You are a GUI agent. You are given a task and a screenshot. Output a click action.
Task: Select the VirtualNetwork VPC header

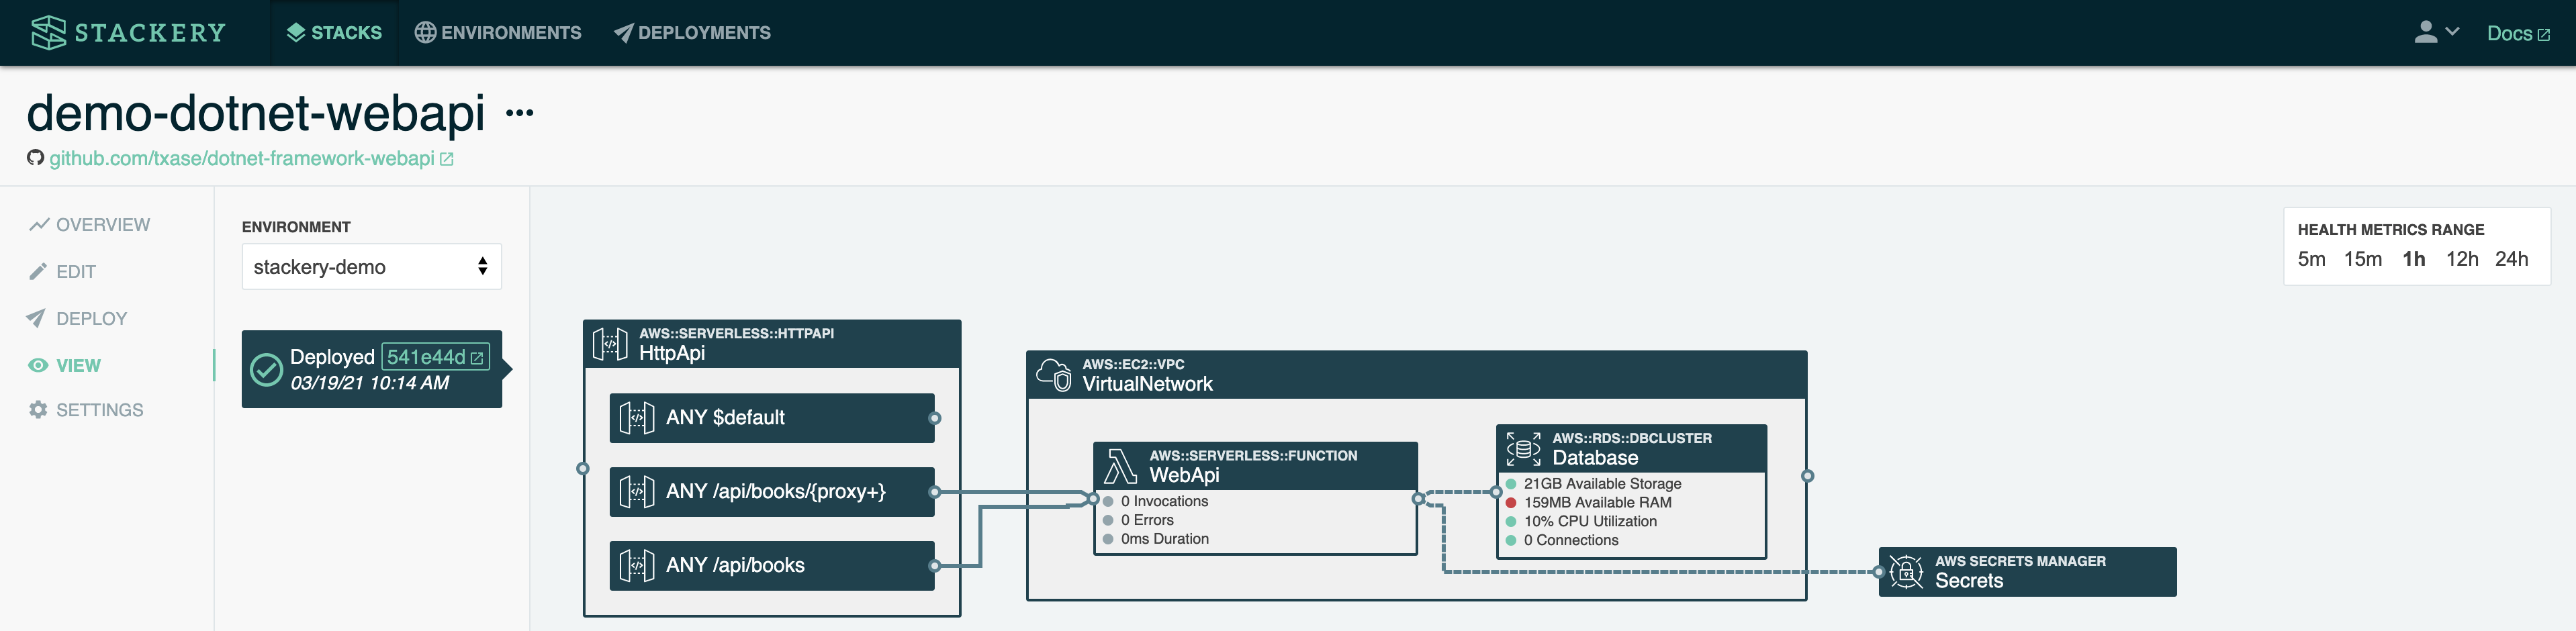(1416, 375)
